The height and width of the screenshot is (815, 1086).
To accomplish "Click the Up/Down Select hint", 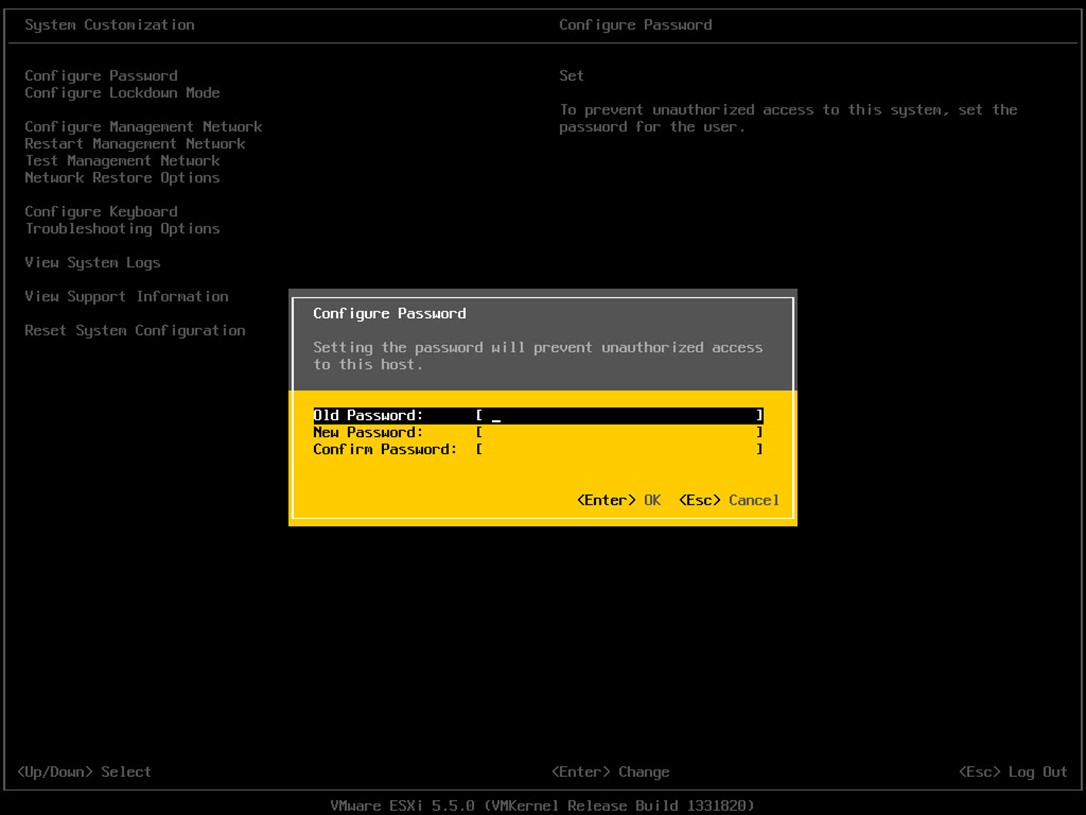I will [x=84, y=772].
